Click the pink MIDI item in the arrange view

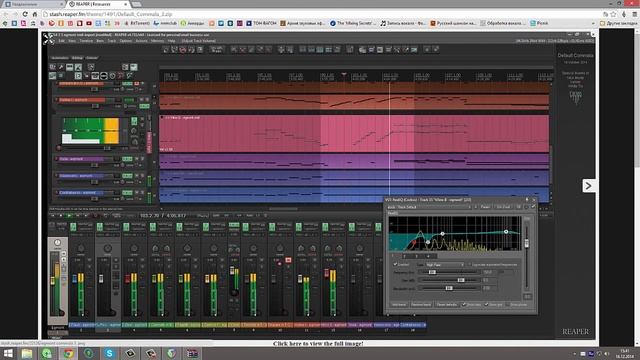[354, 133]
